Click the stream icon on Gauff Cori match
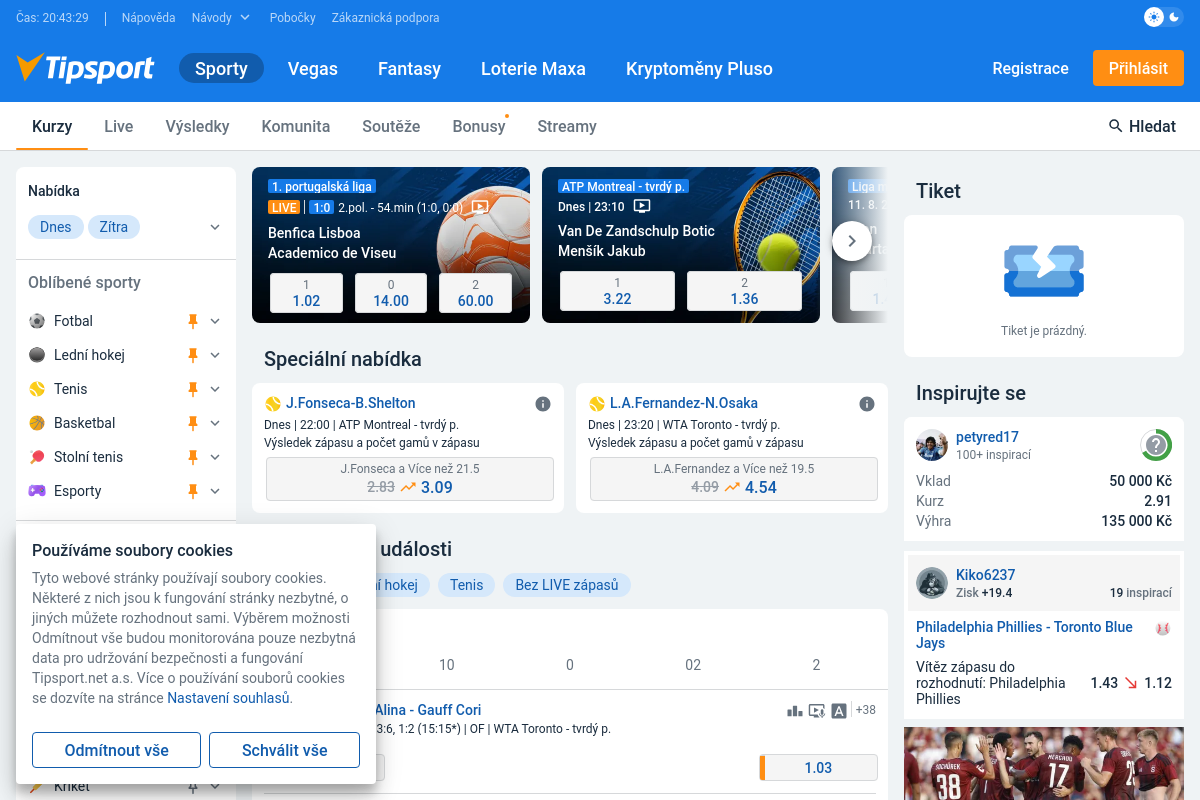 [x=817, y=711]
